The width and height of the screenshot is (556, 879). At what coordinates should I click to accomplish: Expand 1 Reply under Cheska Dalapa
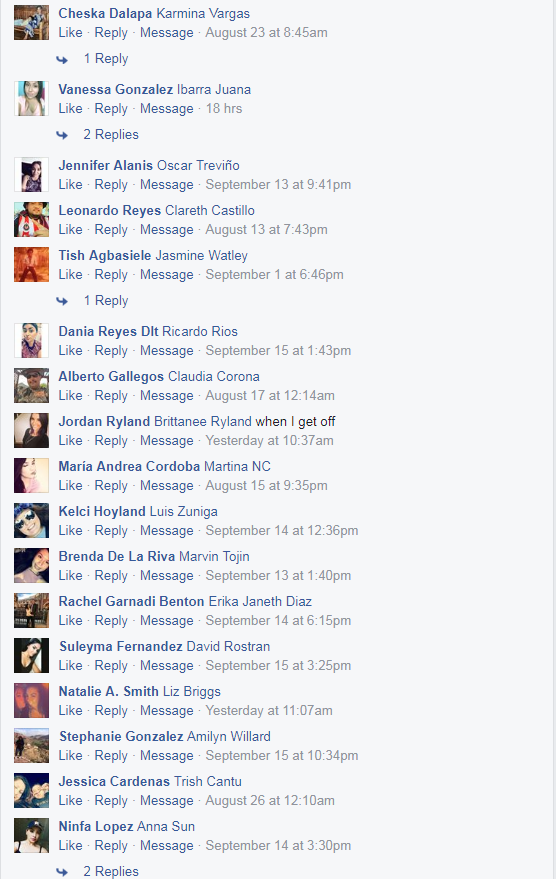click(106, 59)
